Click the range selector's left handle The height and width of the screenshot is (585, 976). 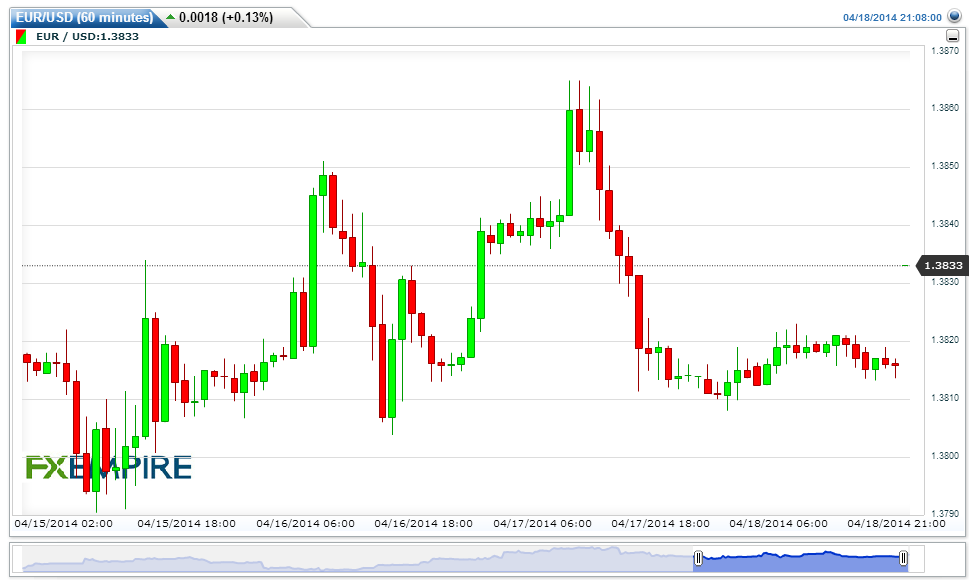pos(698,558)
